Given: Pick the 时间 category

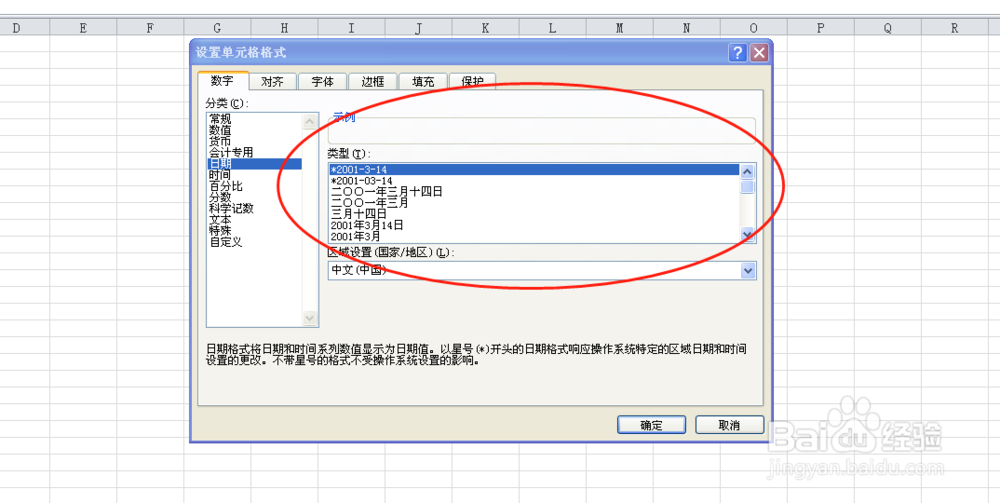Looking at the screenshot, I should 254,175.
